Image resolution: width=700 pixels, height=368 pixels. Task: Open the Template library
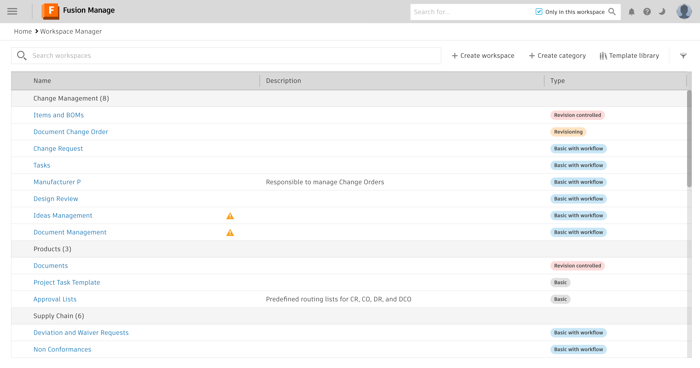[629, 56]
